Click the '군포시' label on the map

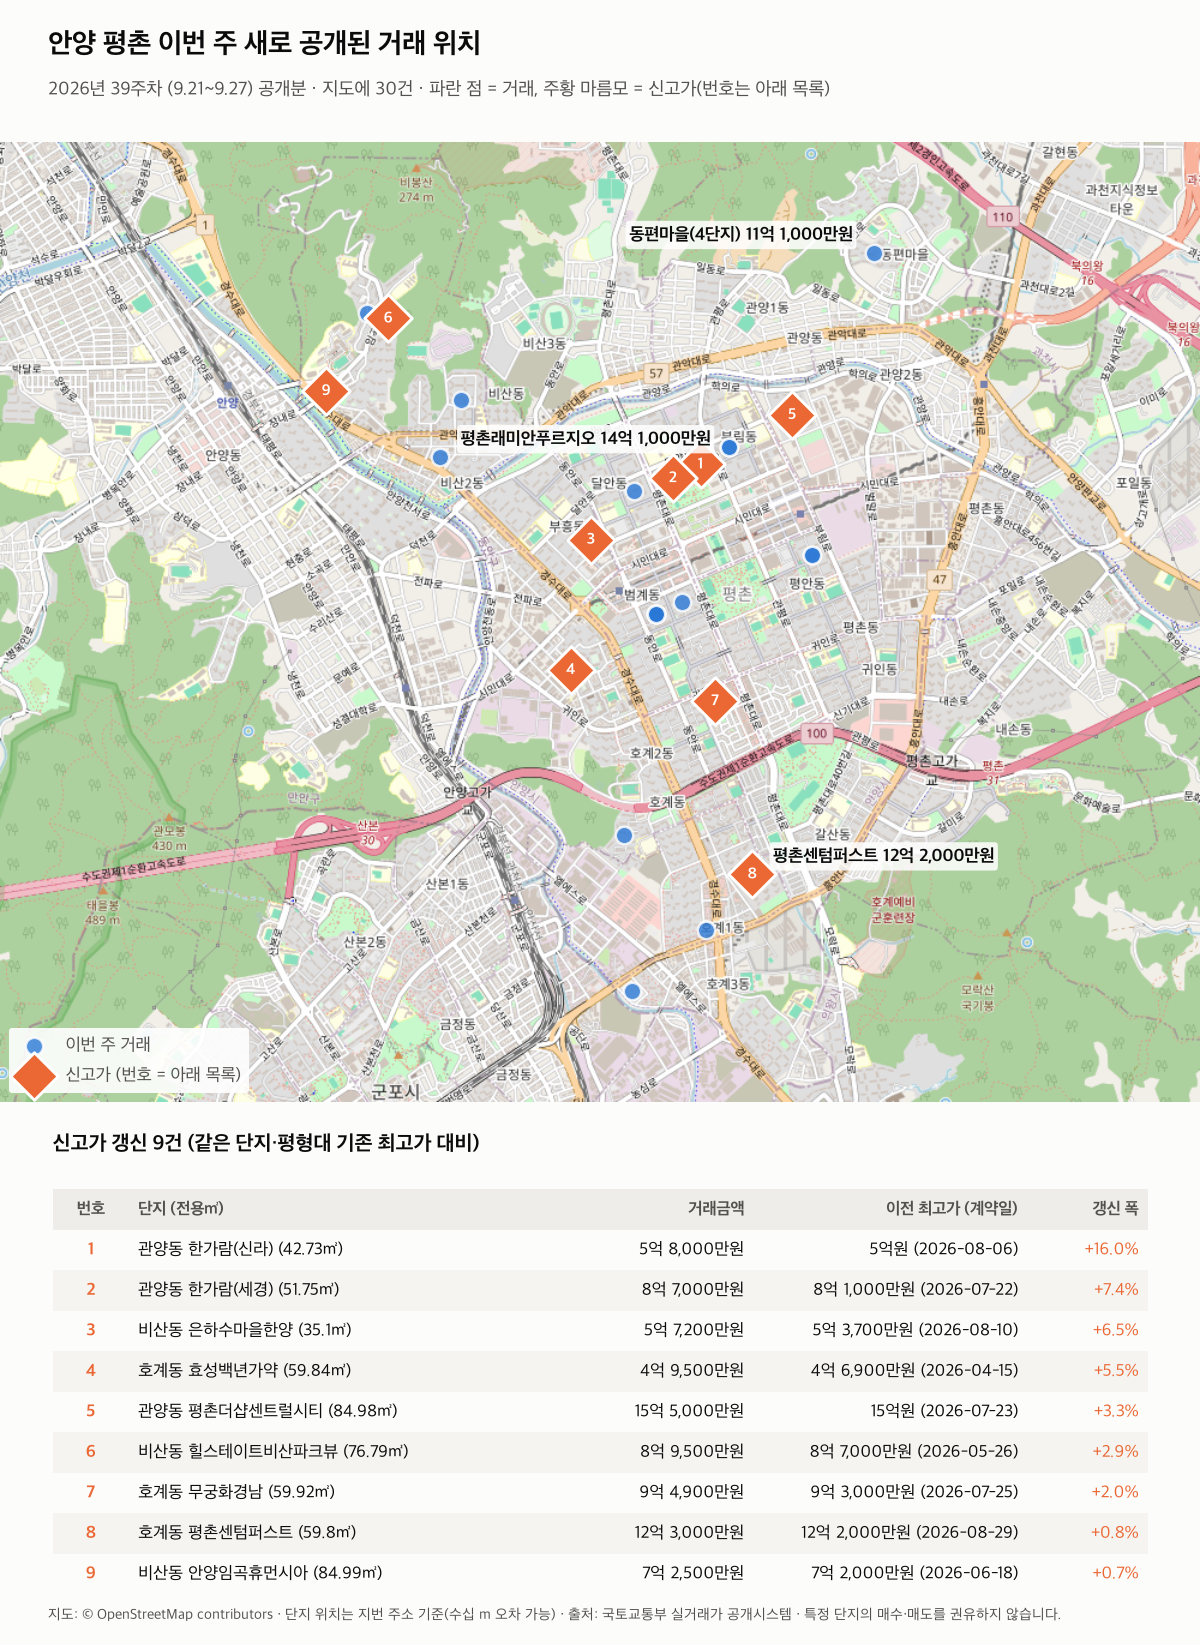point(396,1092)
